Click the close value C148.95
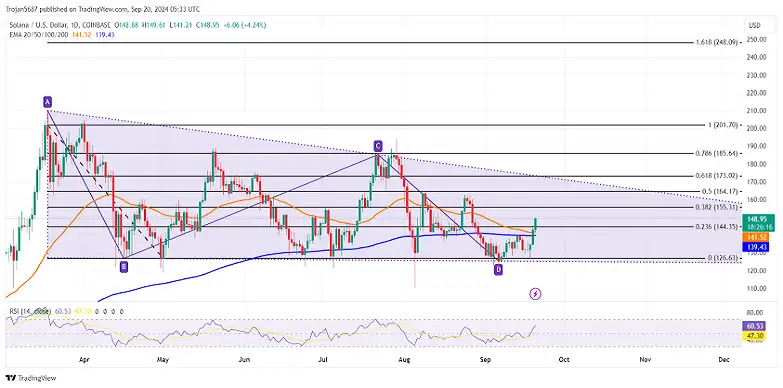This screenshot has width=783, height=388. [x=207, y=24]
